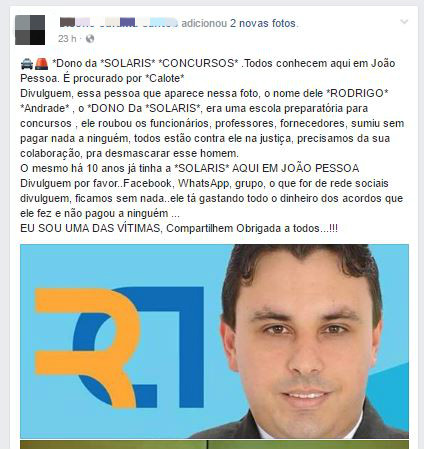This screenshot has height=449, width=424.
Task: Open the poster's pixelated profile avatar
Action: point(30,30)
